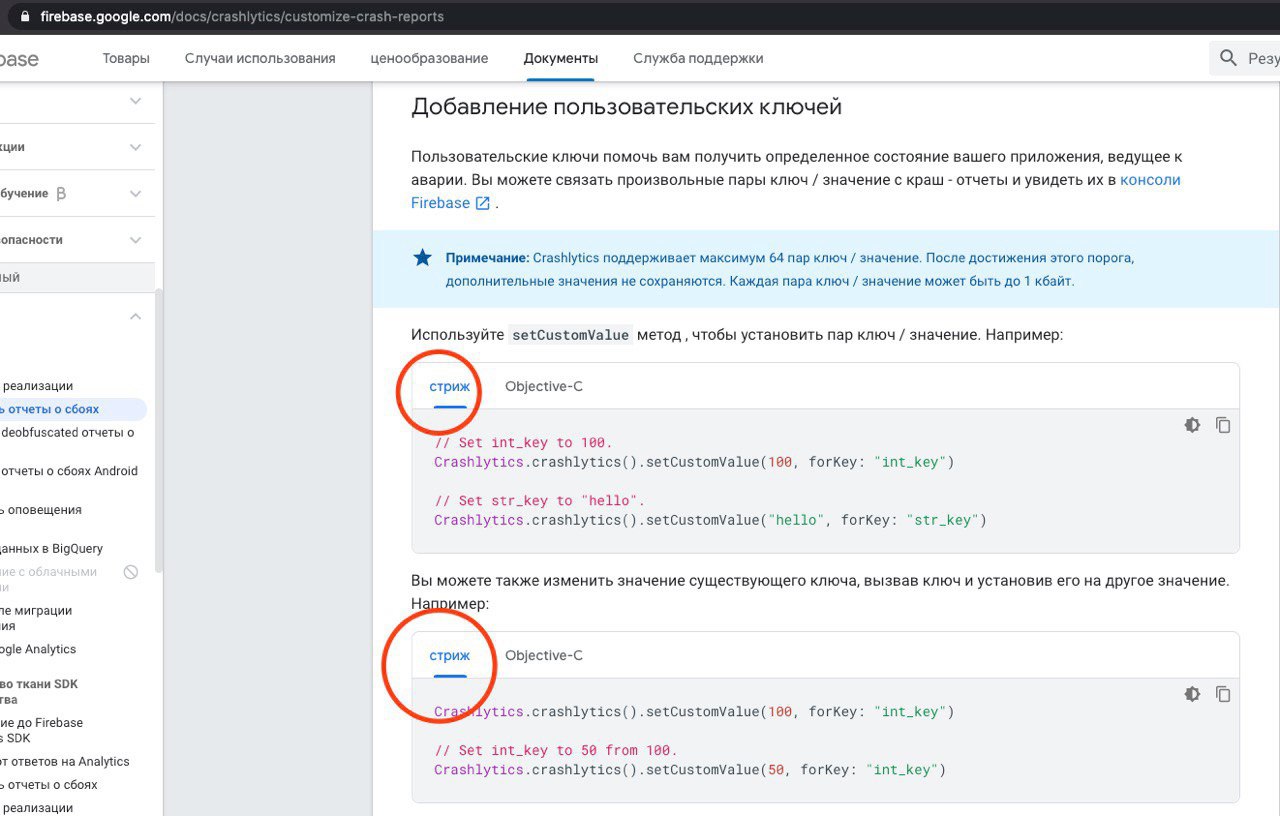Click the star note icon

click(x=423, y=258)
